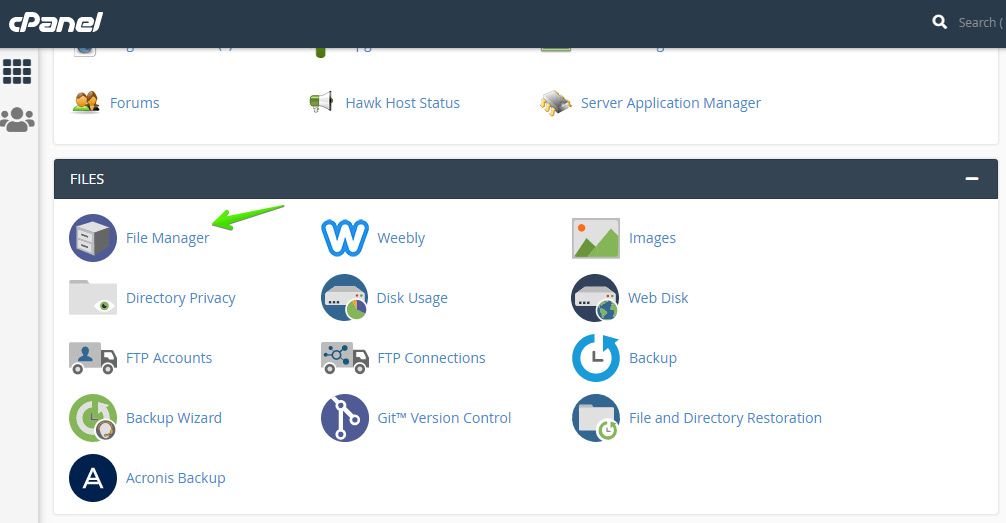Click File and Directory Restoration icon

596,418
